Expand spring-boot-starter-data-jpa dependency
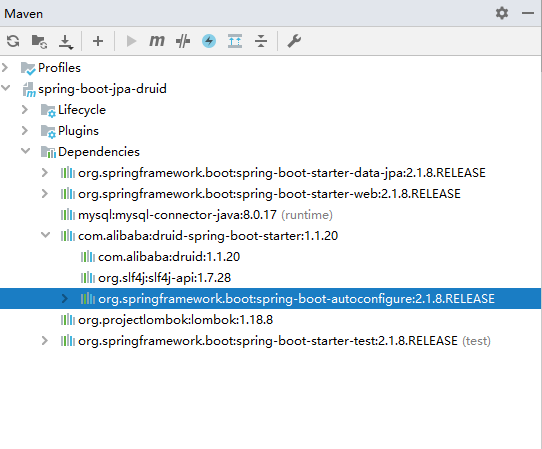Screen dimensions: 542x449 click(x=45, y=172)
